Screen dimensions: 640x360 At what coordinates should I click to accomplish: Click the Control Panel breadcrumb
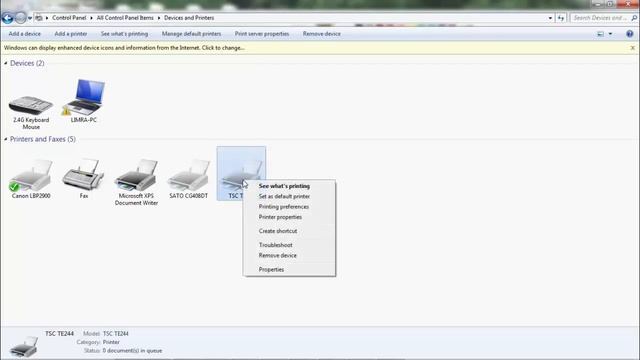point(69,18)
